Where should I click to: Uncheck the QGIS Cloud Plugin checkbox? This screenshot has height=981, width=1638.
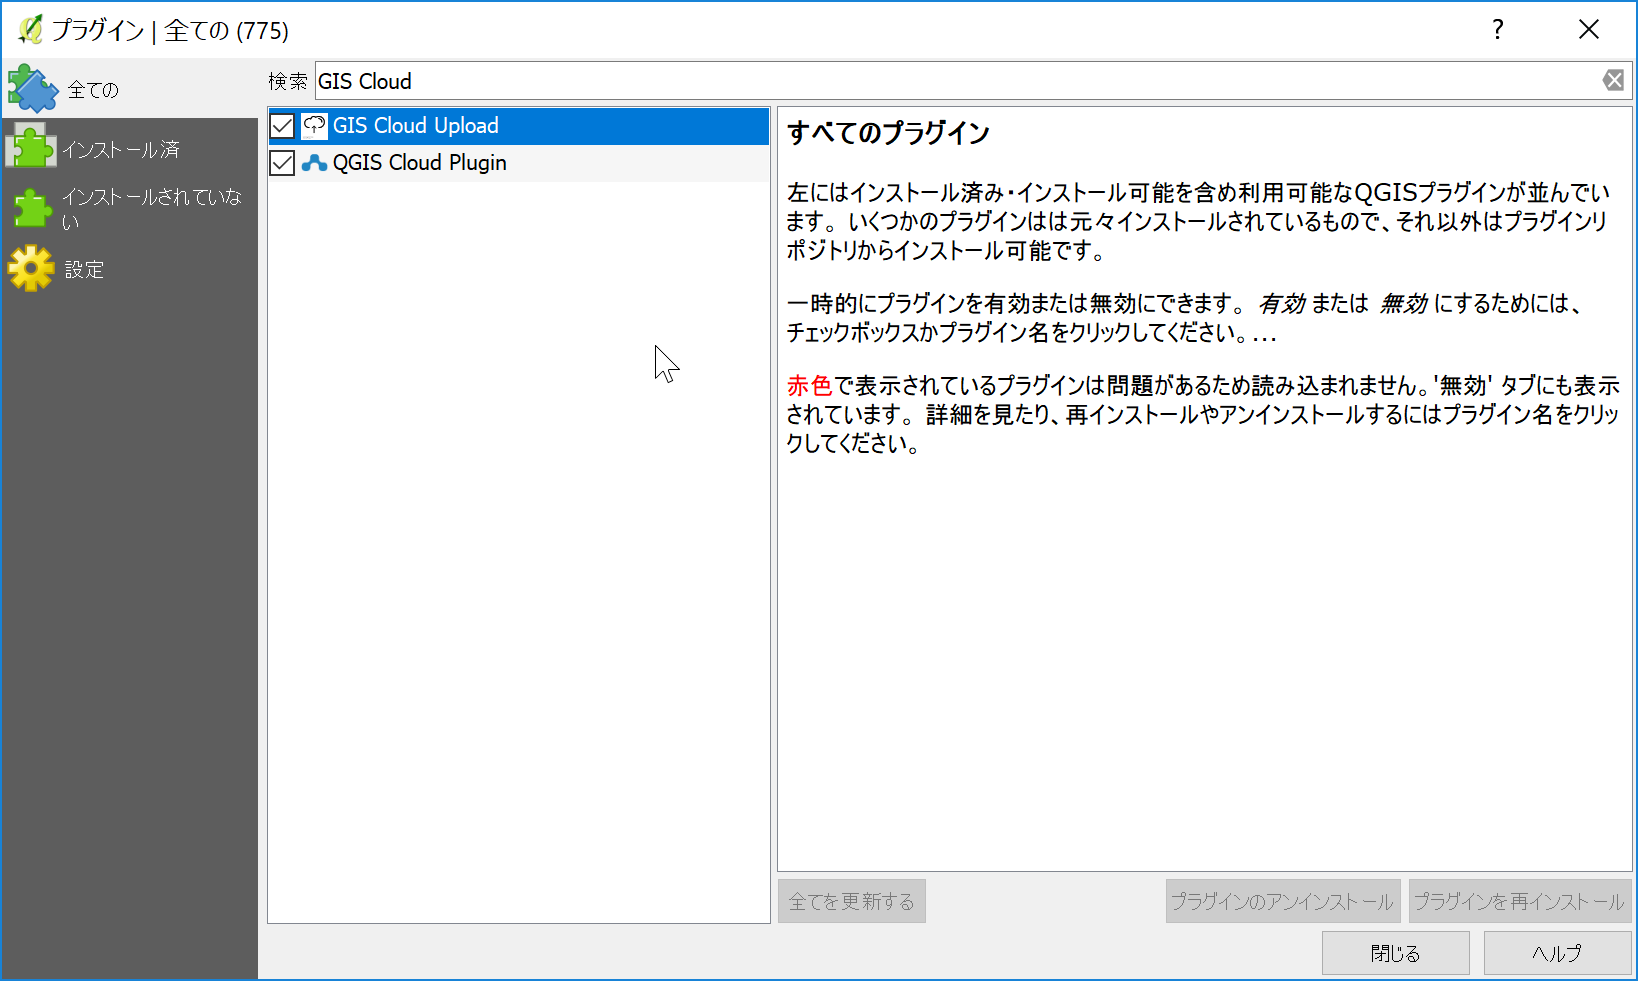click(x=283, y=163)
